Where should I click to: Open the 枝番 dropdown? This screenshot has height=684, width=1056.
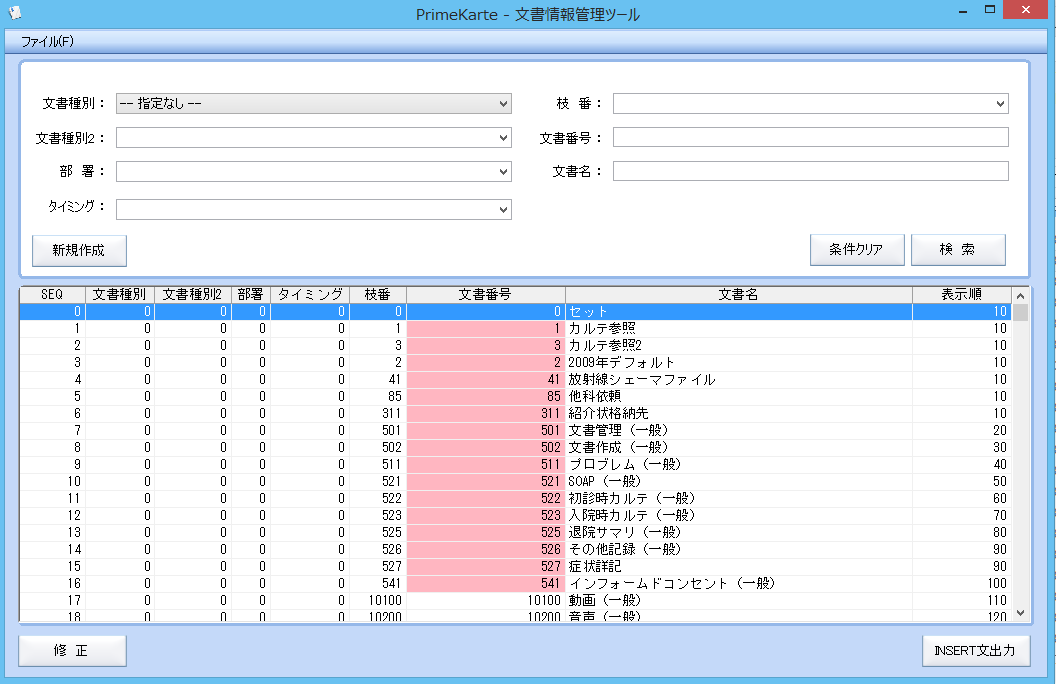[811, 104]
